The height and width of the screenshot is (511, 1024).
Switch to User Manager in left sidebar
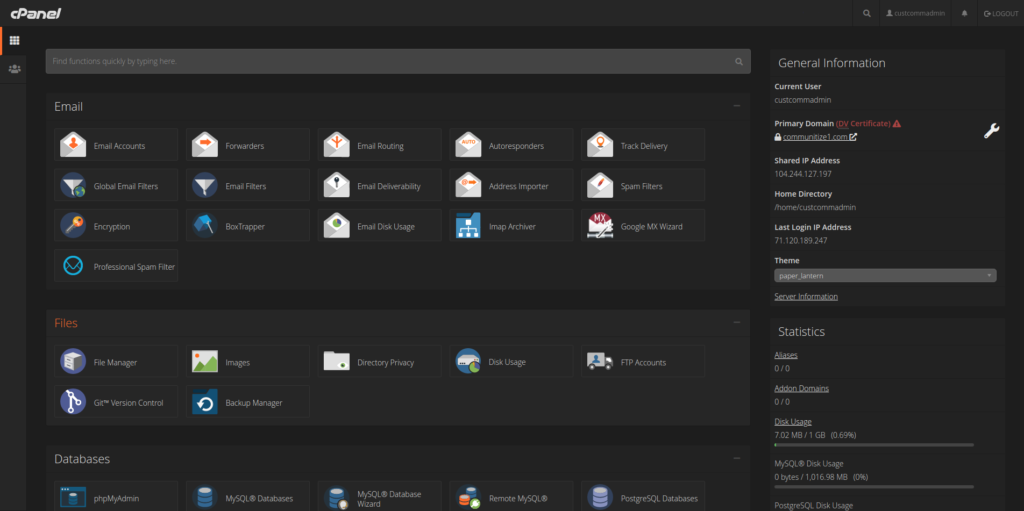click(x=14, y=69)
